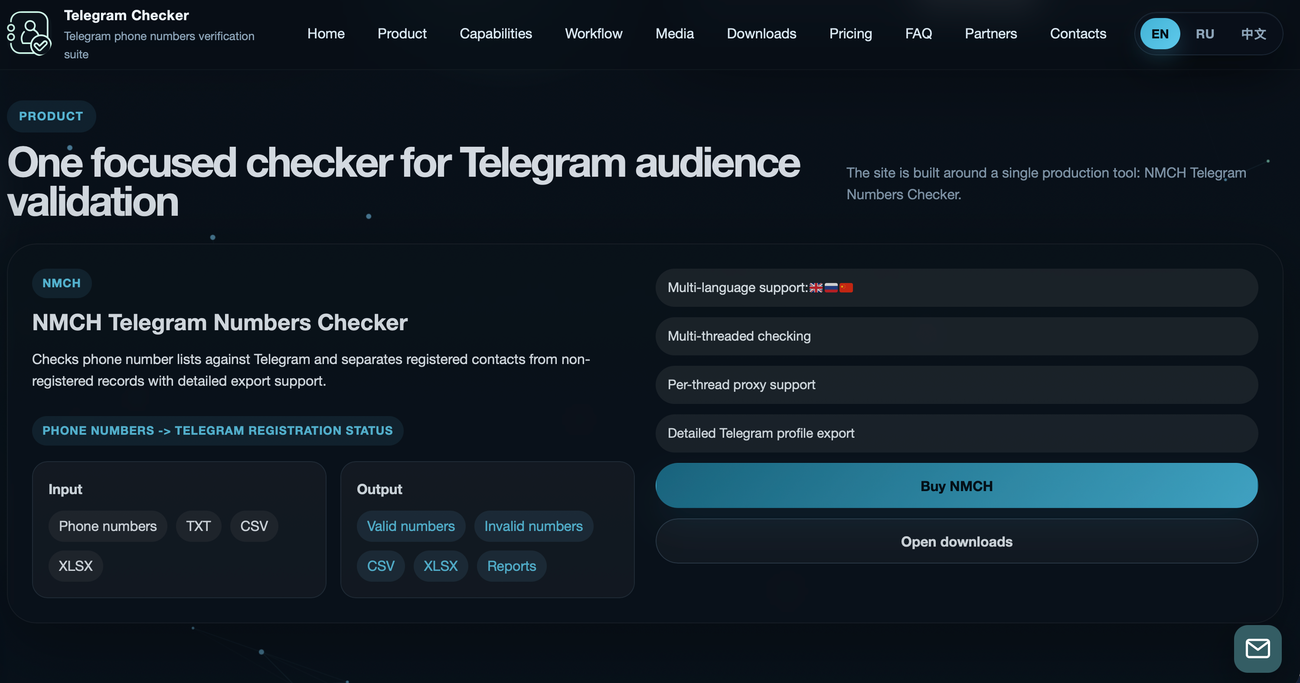Click the Per-thread proxy support row
This screenshot has width=1300, height=683.
pyautogui.click(x=957, y=385)
